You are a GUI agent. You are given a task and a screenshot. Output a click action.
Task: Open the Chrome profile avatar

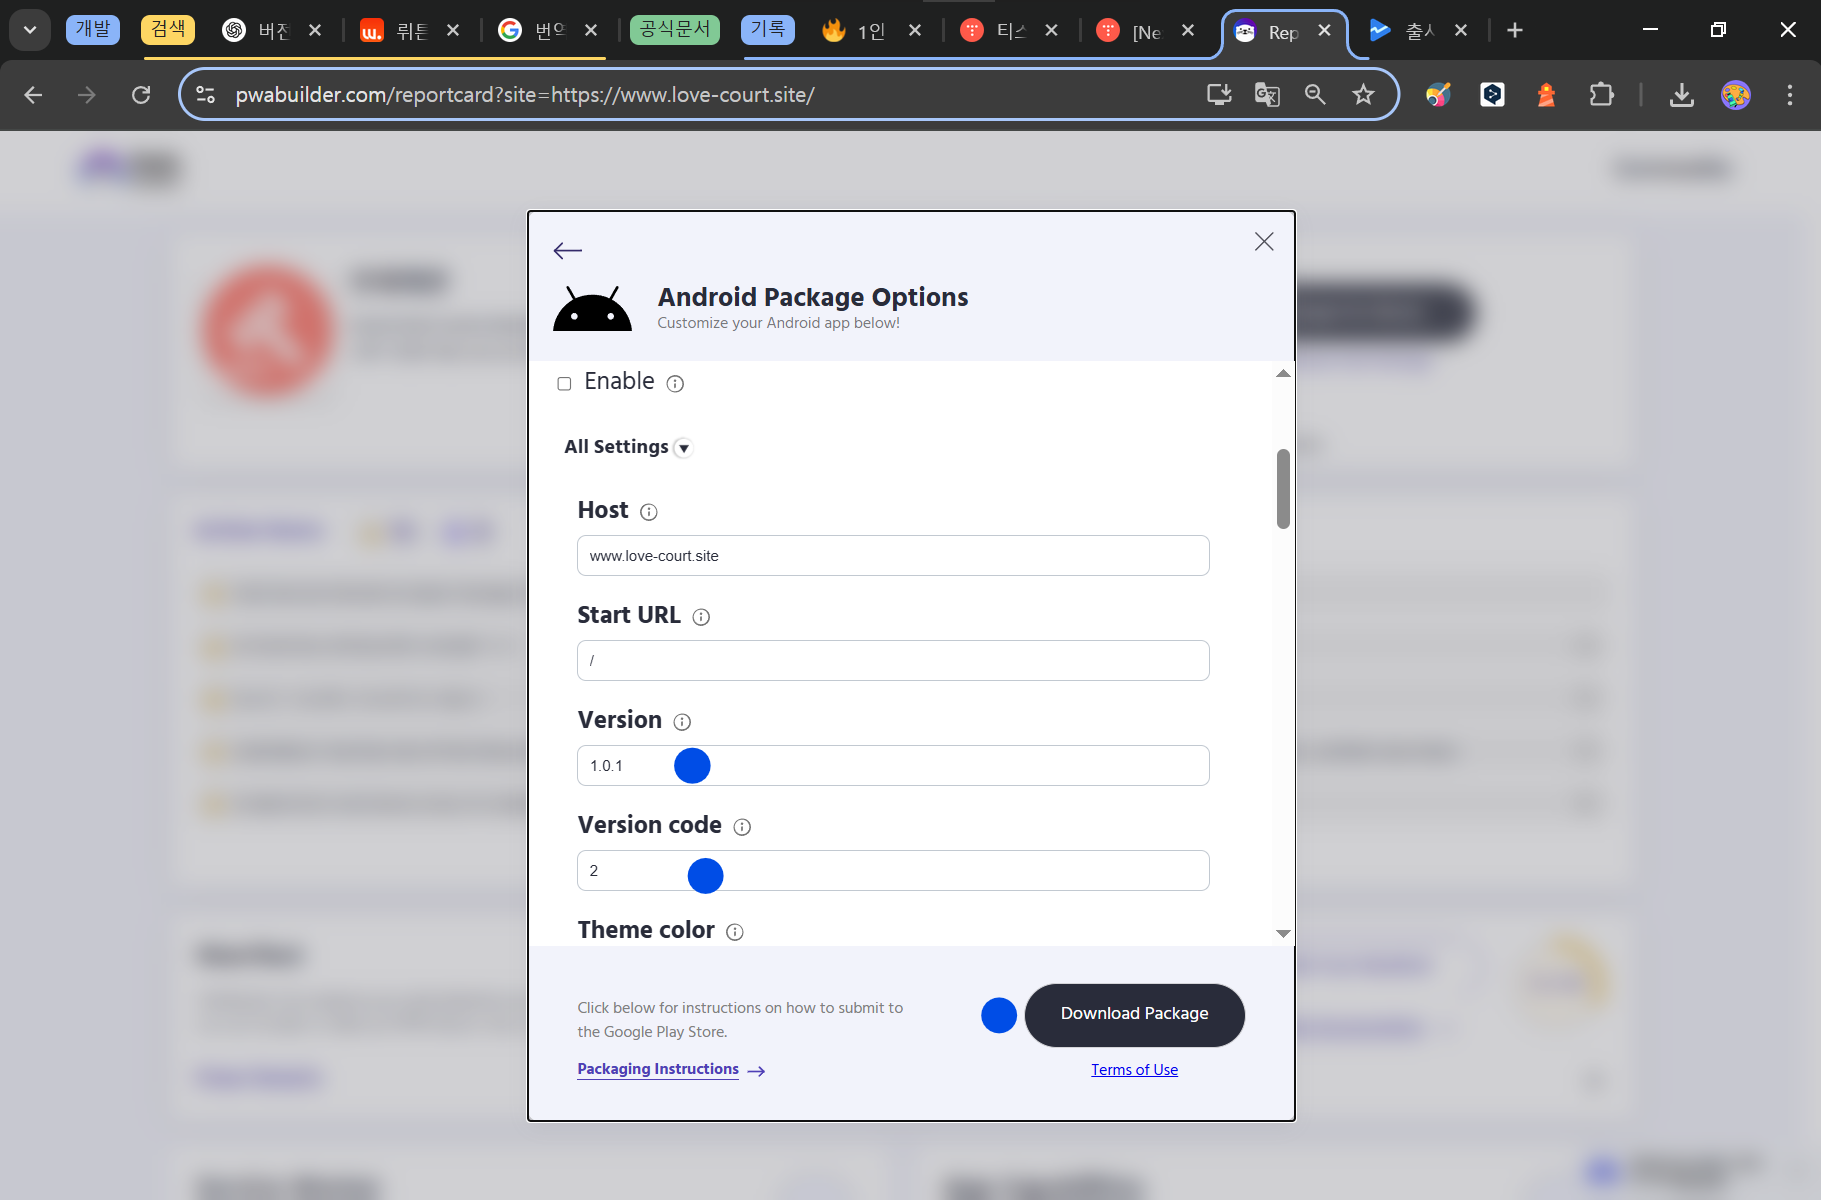(x=1736, y=95)
